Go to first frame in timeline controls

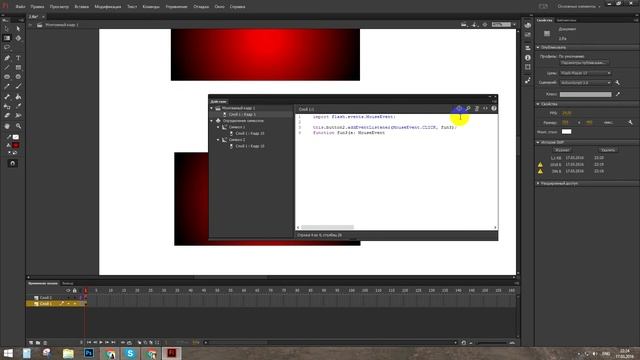coord(89,342)
